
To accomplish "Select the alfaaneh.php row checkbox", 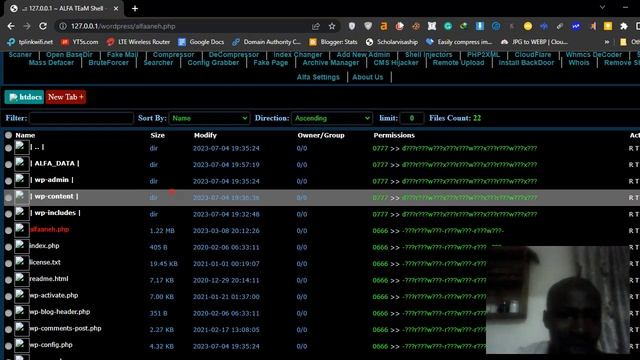I will tap(8, 231).
